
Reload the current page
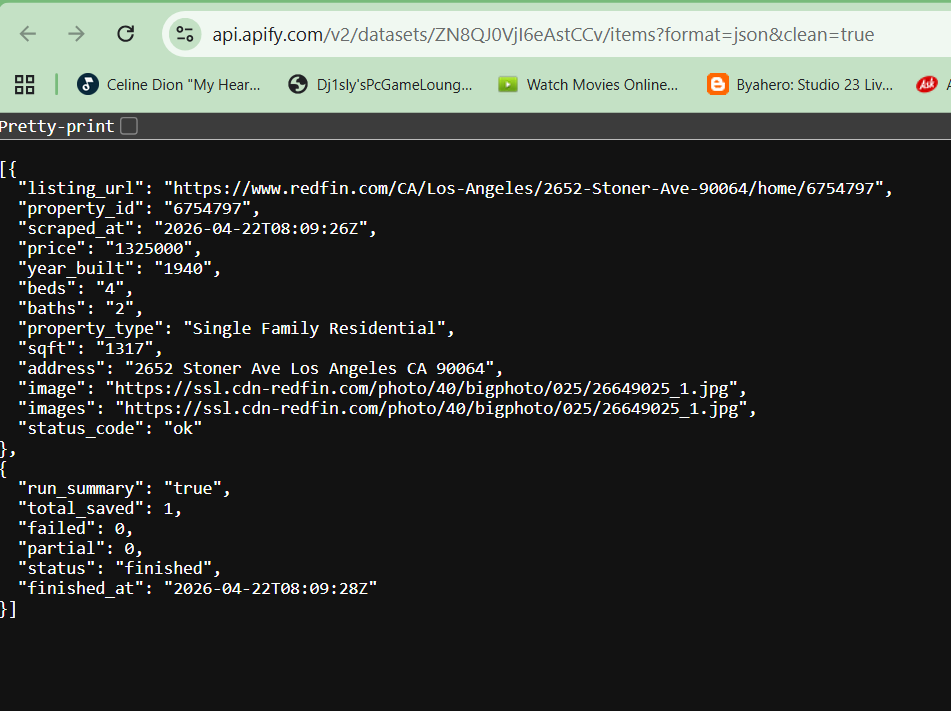point(126,34)
